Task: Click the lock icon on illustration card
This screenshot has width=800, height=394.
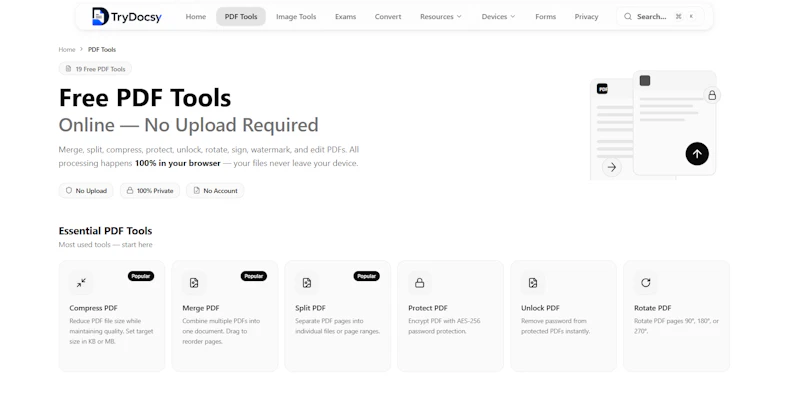Action: pyautogui.click(x=712, y=95)
